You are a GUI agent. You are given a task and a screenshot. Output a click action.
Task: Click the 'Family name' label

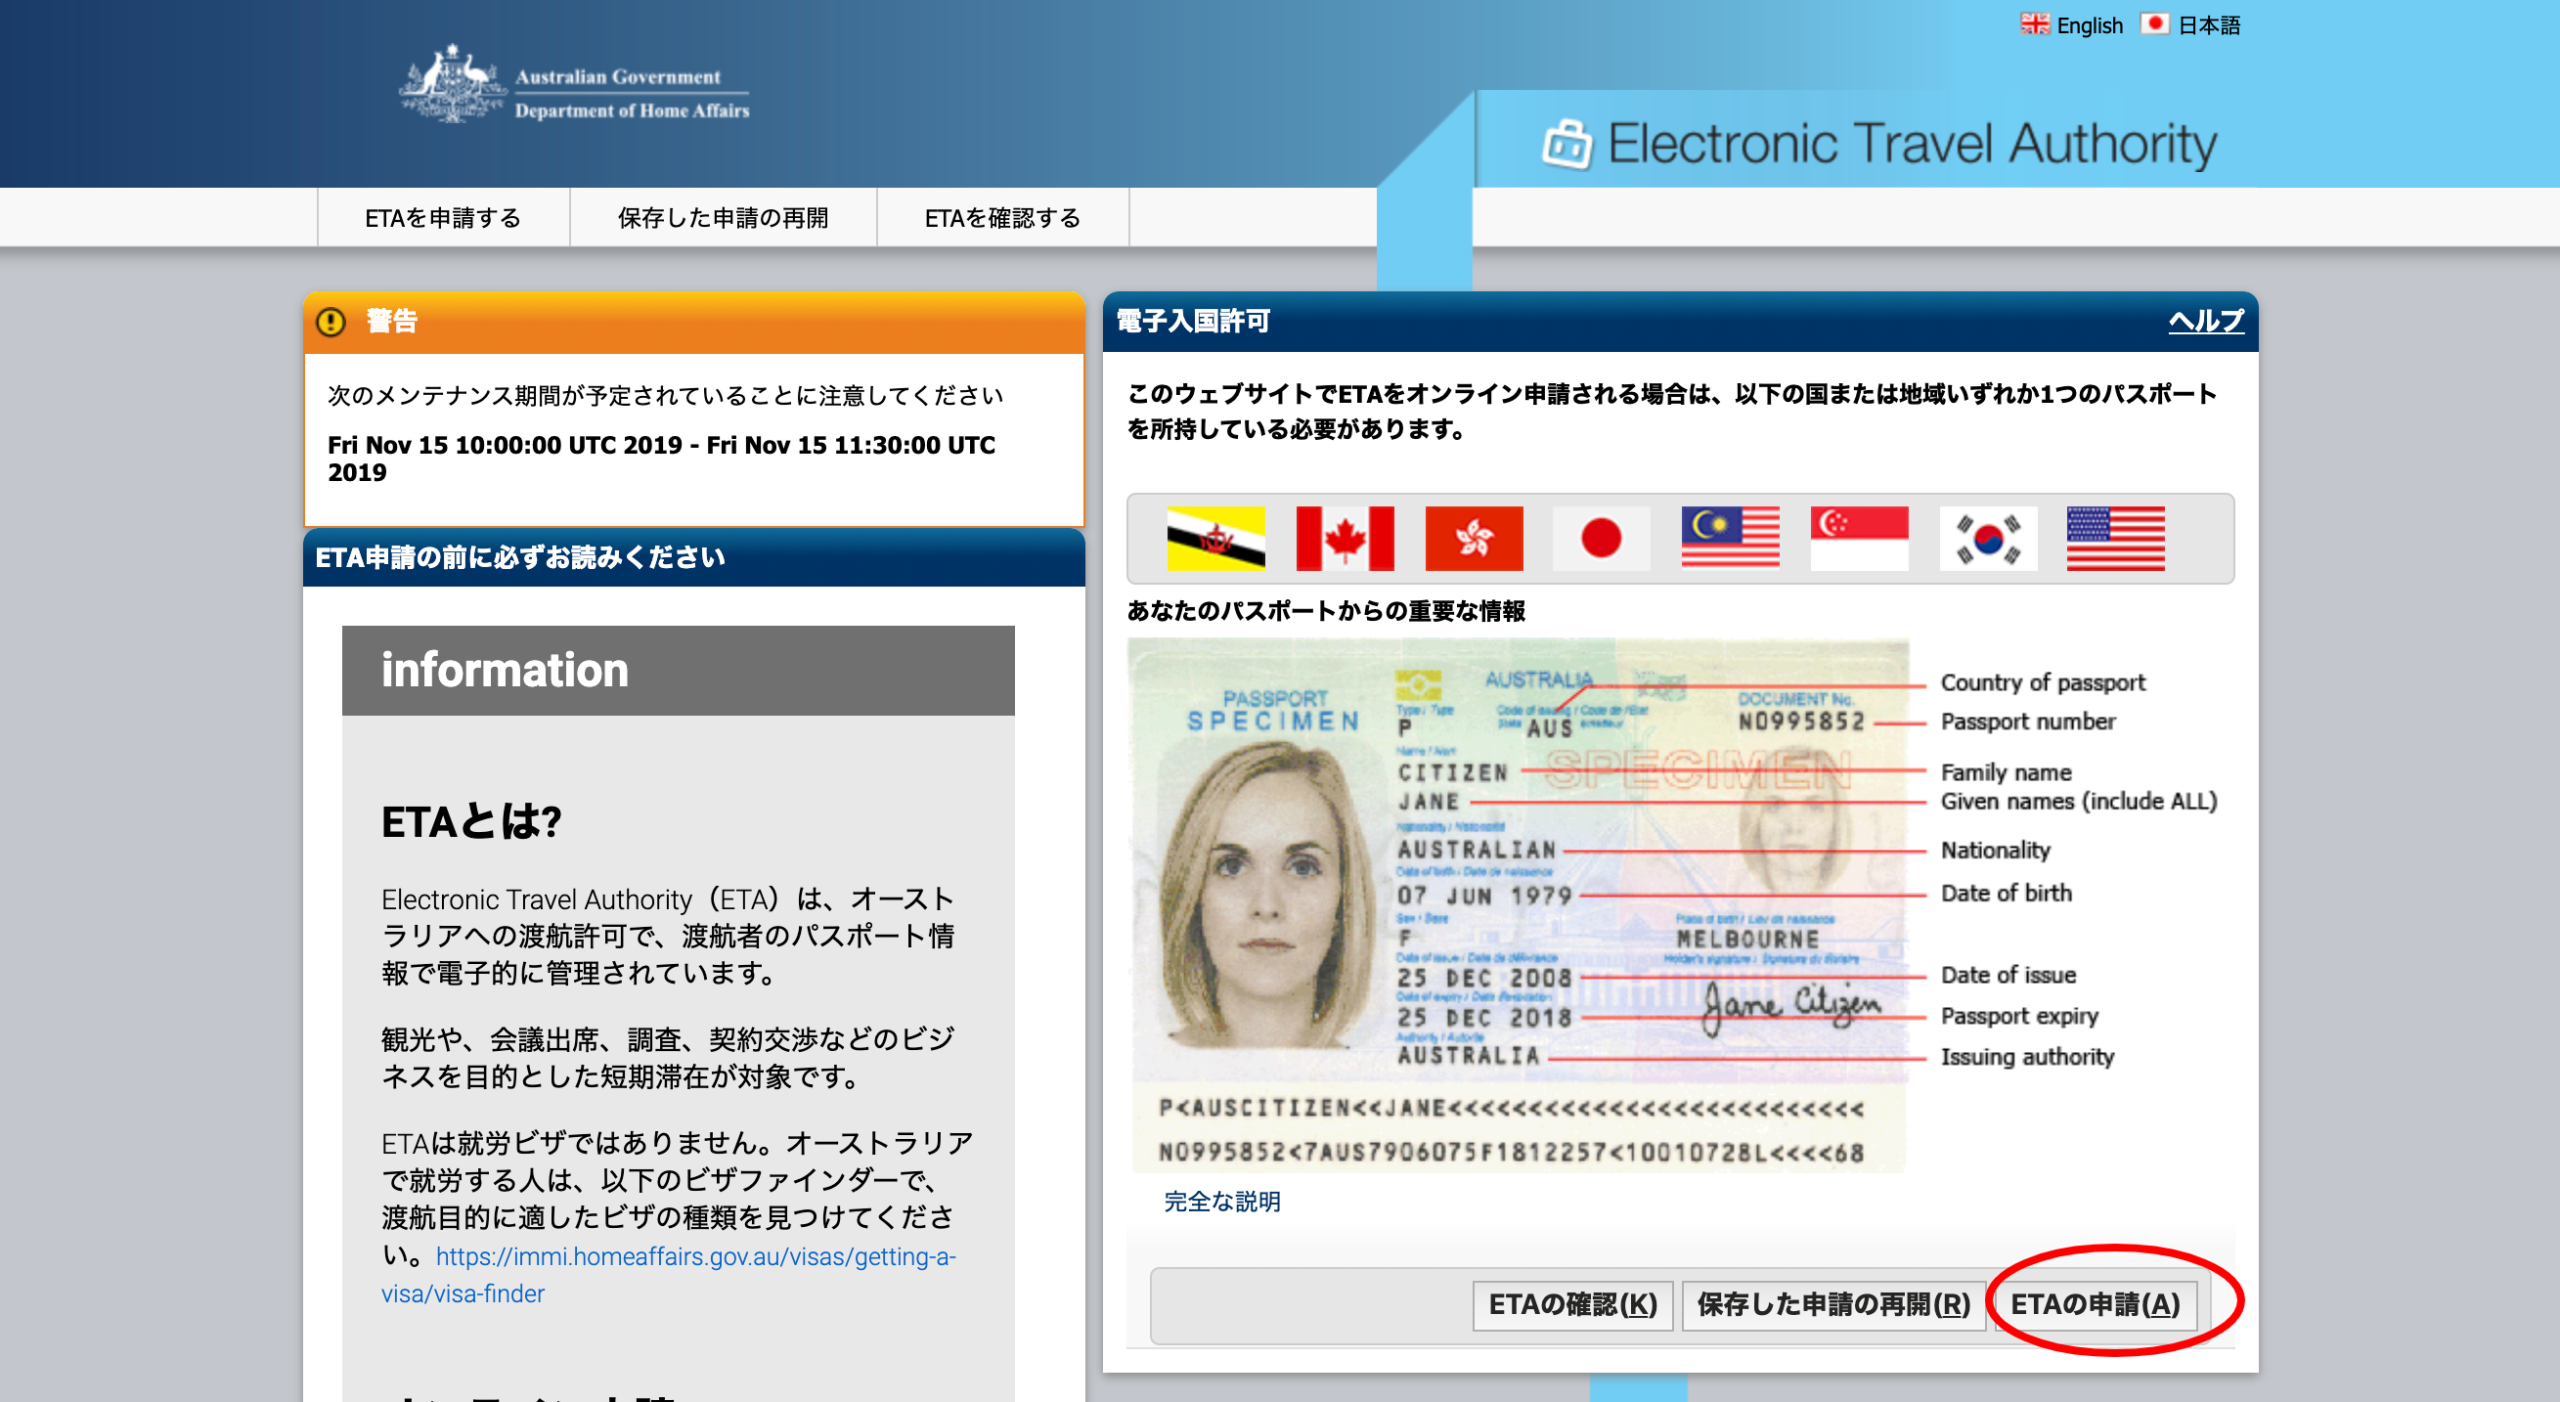click(x=2006, y=772)
